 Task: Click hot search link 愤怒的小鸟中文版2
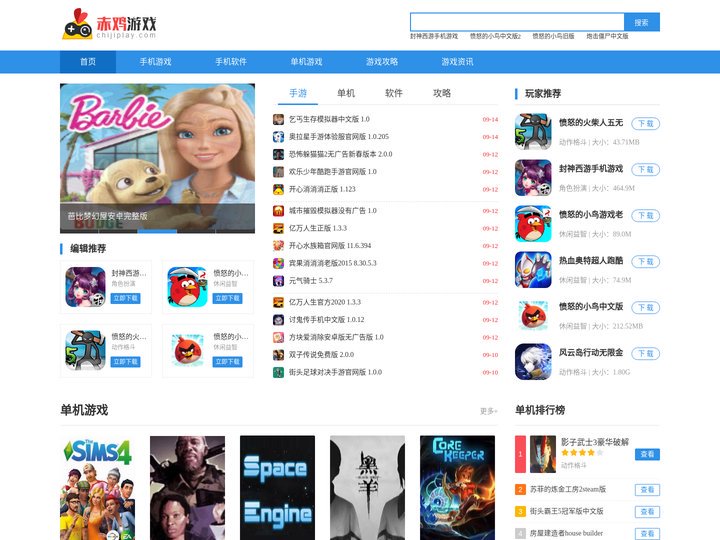pyautogui.click(x=495, y=36)
